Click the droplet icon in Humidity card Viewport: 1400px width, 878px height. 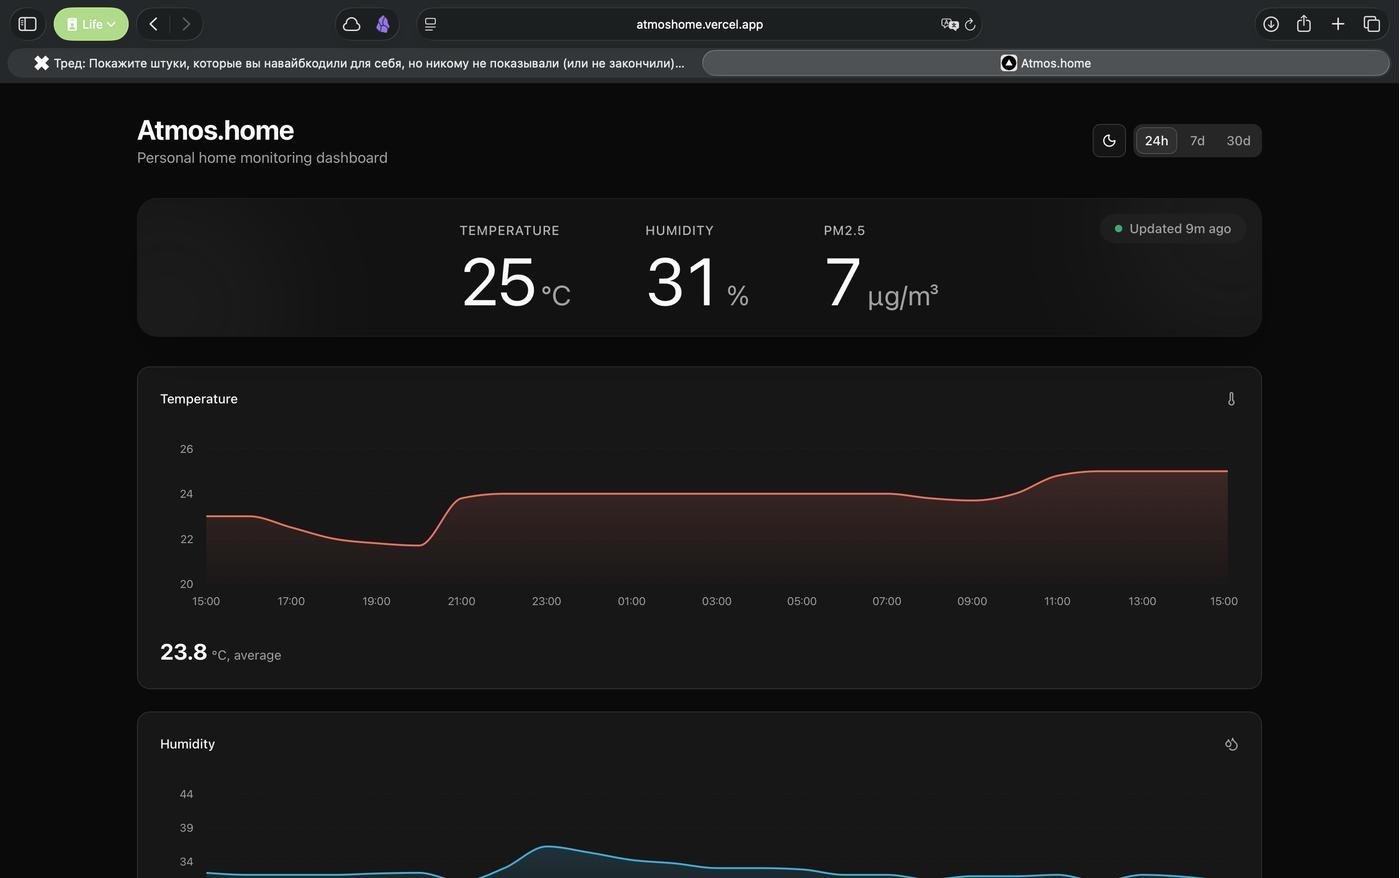point(1231,744)
